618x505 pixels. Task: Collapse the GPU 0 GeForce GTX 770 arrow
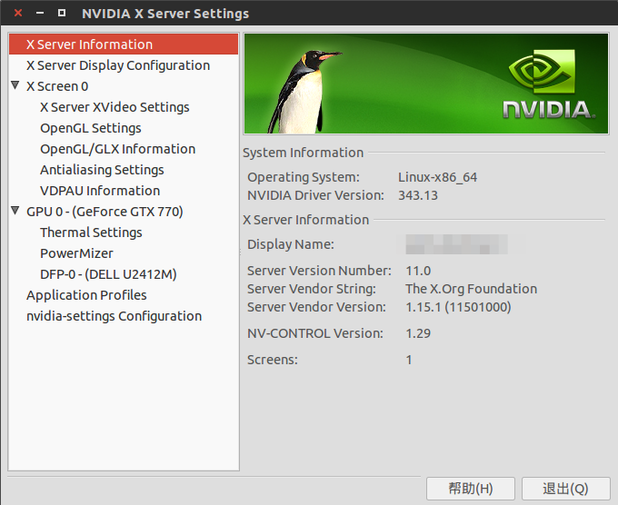[x=15, y=211]
